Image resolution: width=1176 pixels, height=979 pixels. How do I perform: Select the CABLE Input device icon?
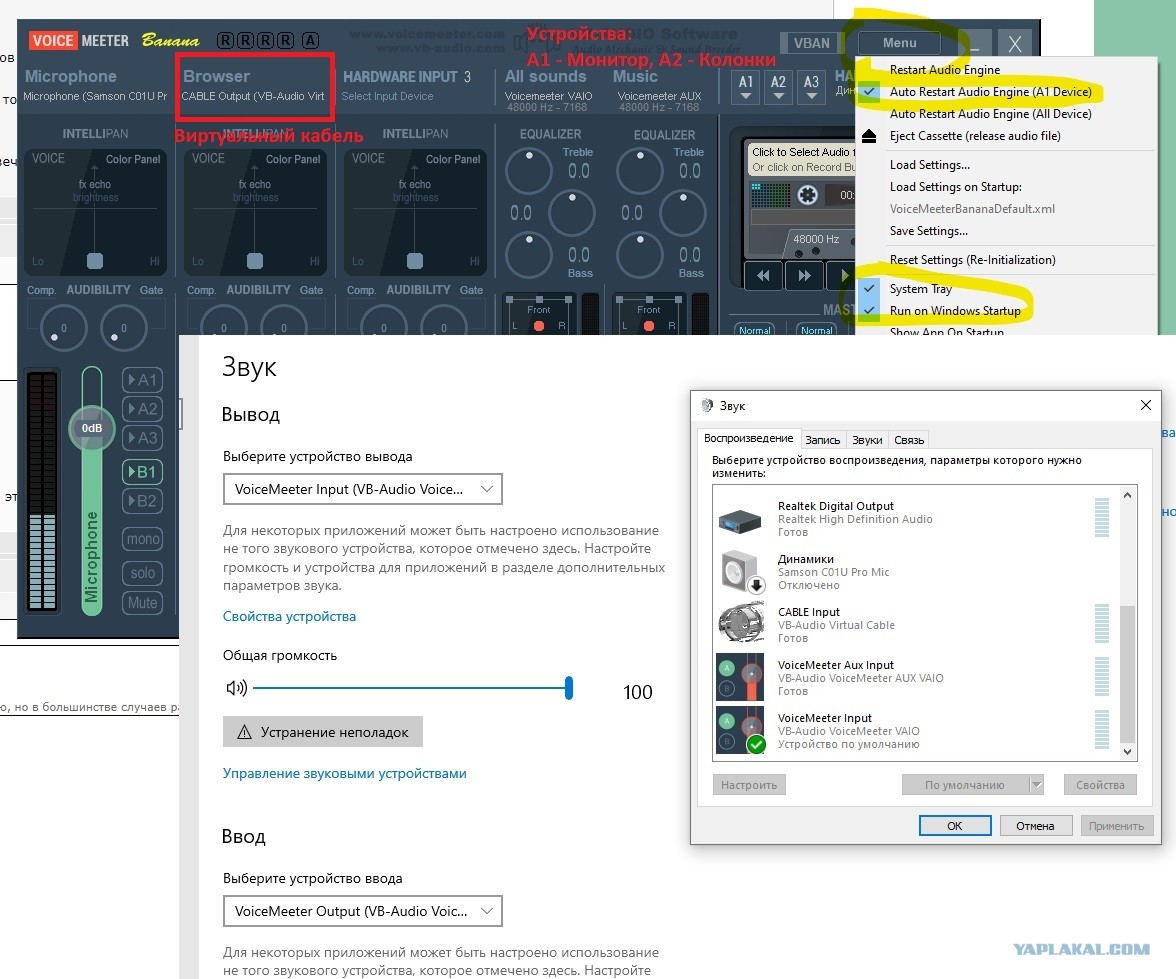tap(741, 624)
